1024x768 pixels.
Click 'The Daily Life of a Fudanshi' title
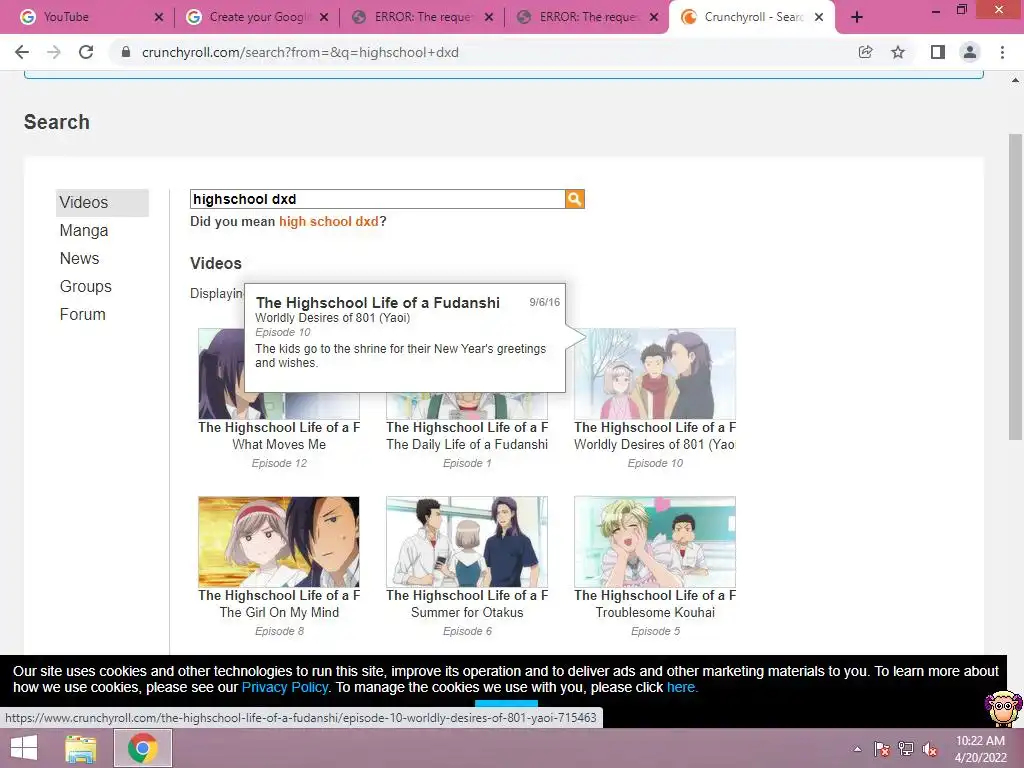click(467, 444)
